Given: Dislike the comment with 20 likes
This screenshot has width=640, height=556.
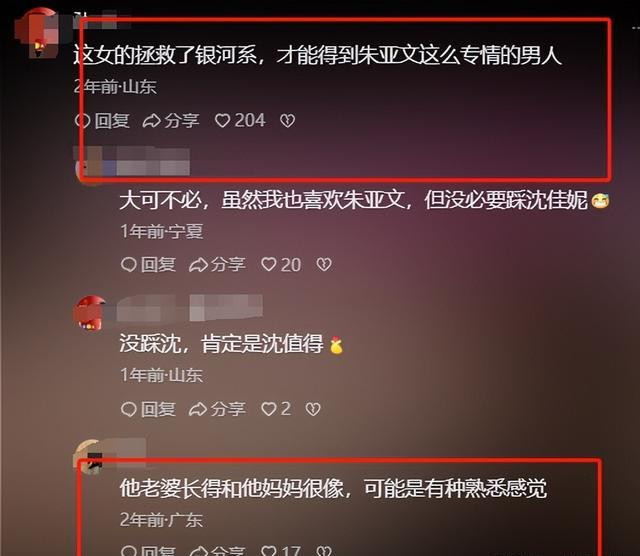Looking at the screenshot, I should (324, 264).
